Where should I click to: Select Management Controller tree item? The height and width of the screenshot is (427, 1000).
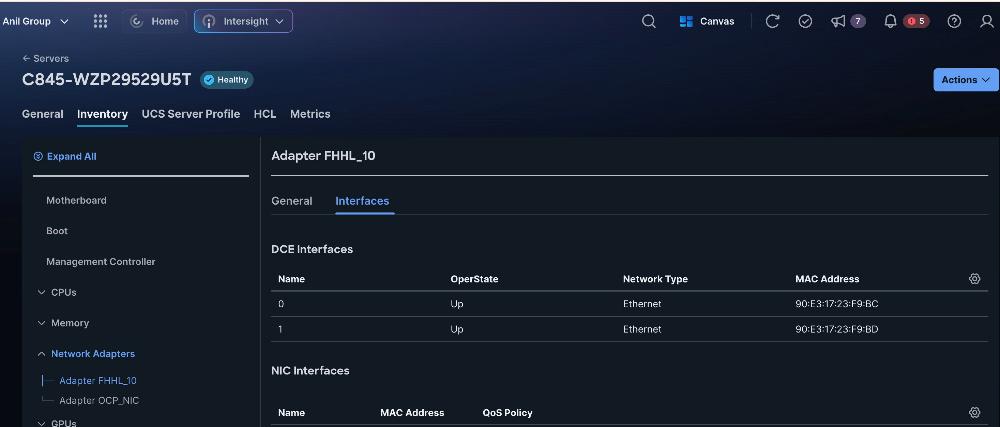click(101, 261)
